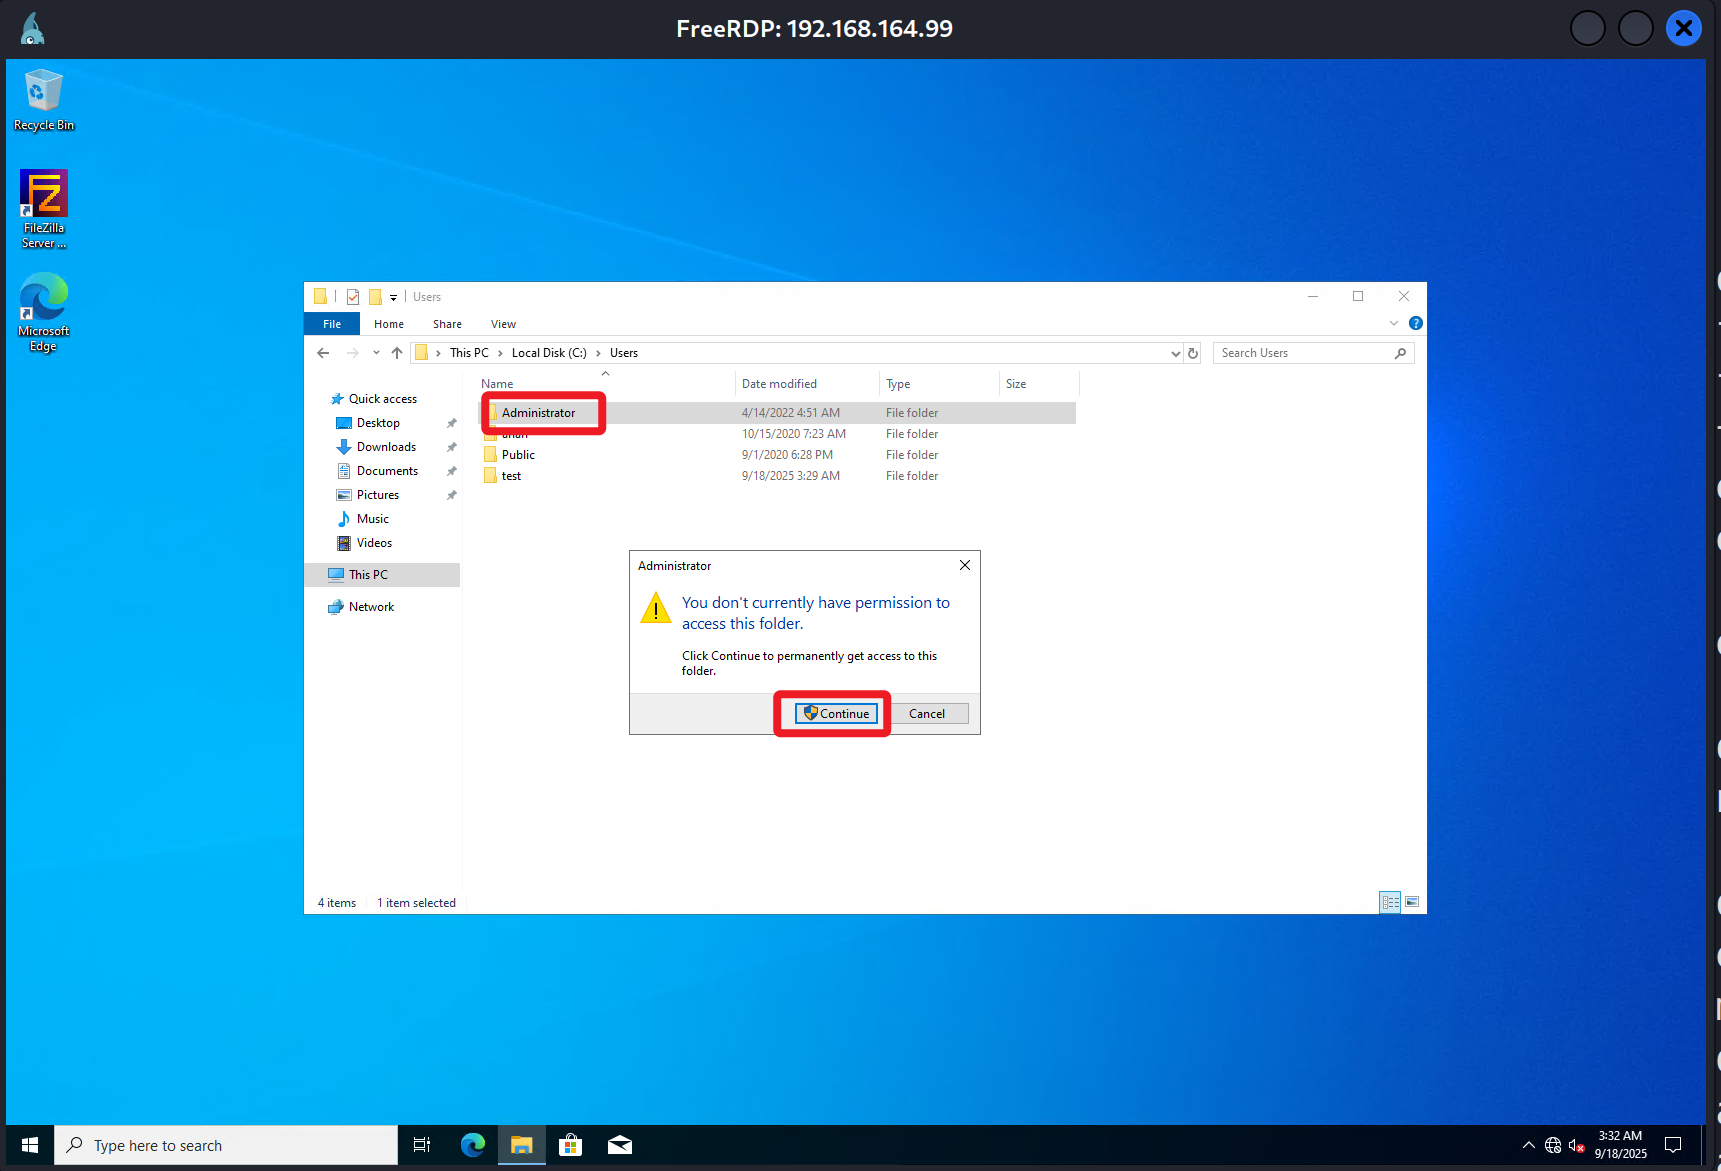This screenshot has width=1721, height=1171.
Task: Switch to large icons view button
Action: tap(1412, 902)
